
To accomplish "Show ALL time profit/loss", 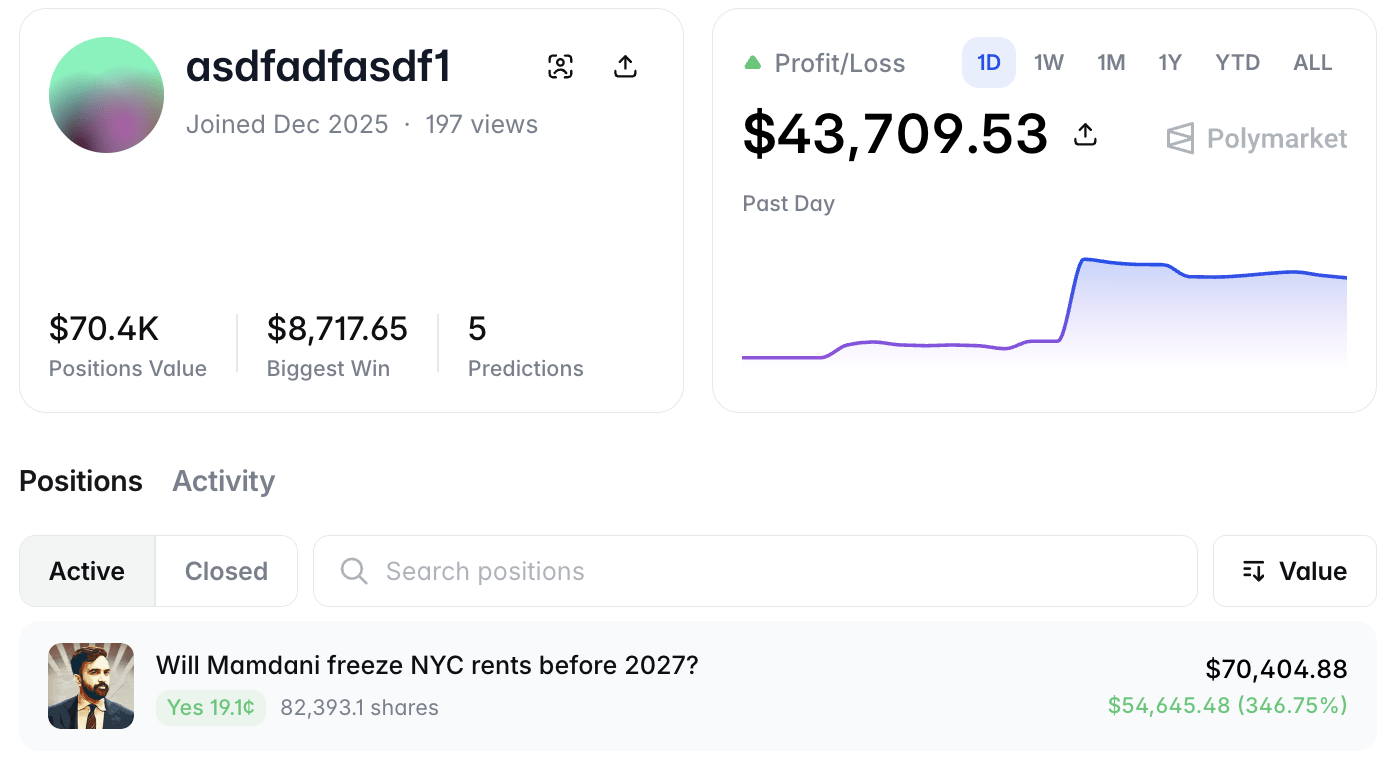I will click(x=1313, y=63).
